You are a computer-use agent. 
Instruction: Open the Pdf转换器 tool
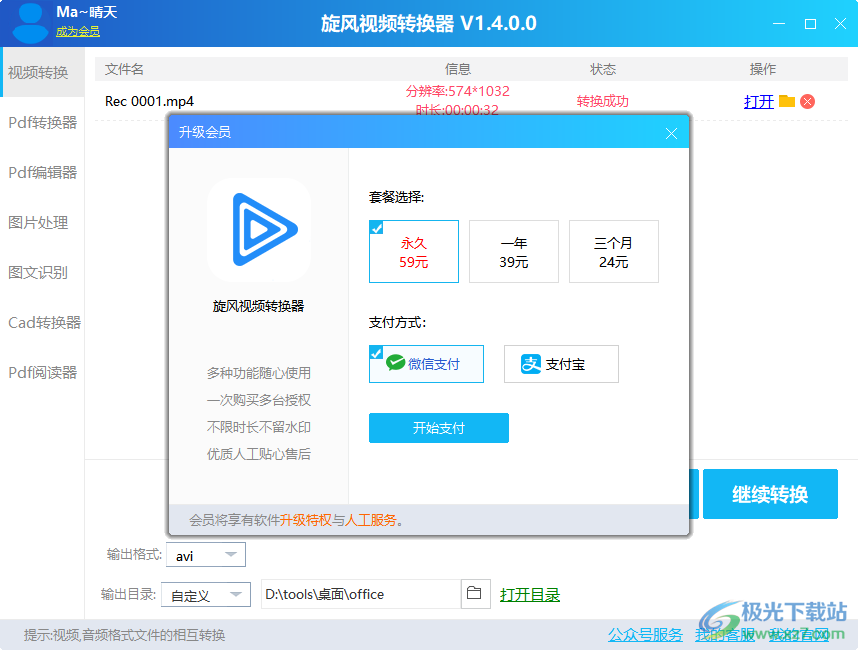[42, 122]
